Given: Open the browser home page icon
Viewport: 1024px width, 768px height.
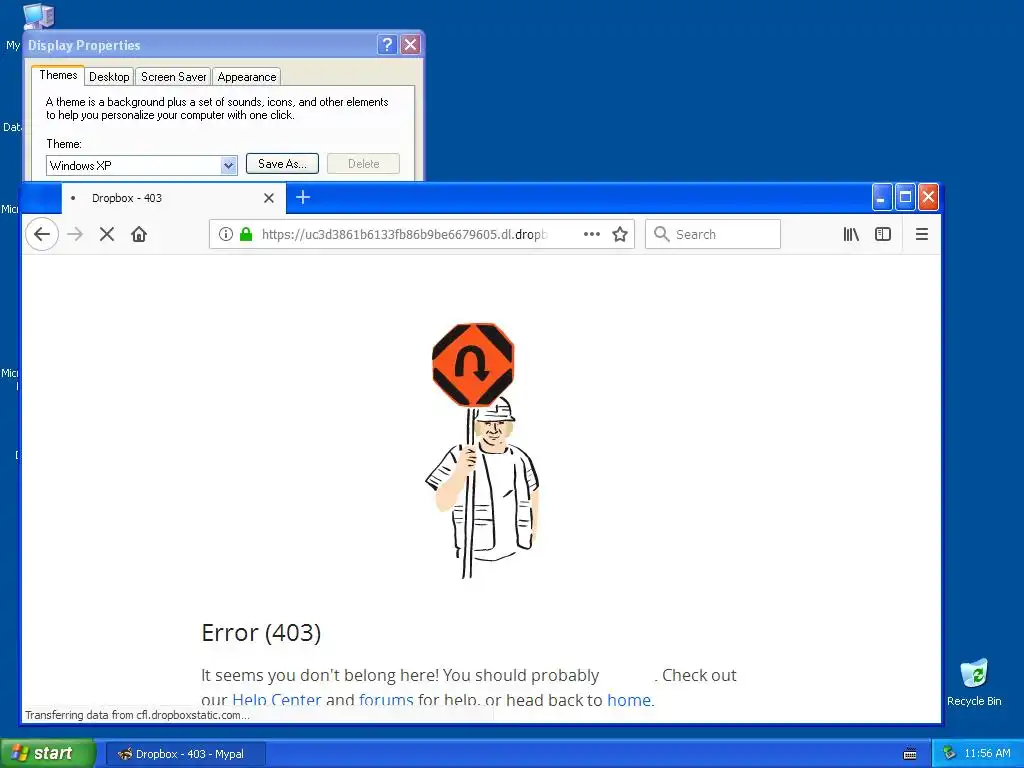Looking at the screenshot, I should [139, 234].
